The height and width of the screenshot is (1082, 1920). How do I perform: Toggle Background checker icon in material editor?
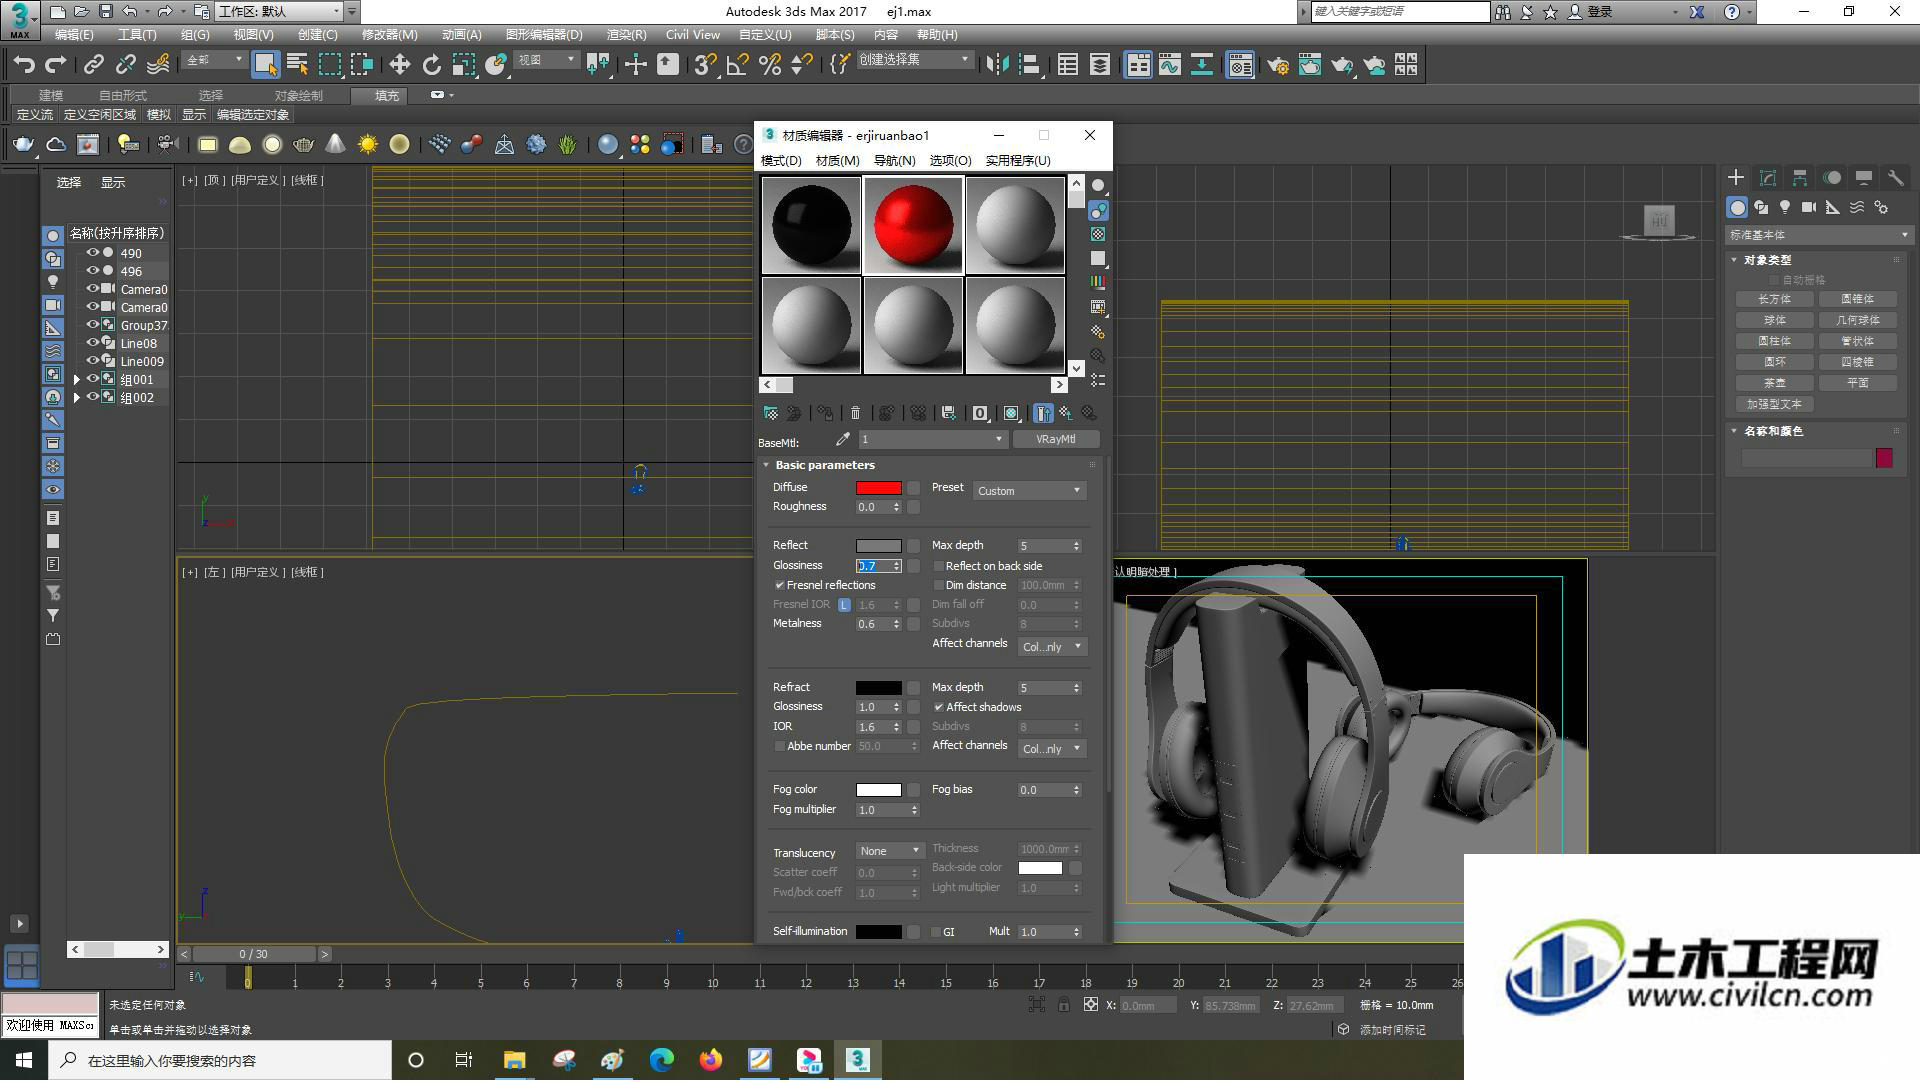click(x=1098, y=234)
